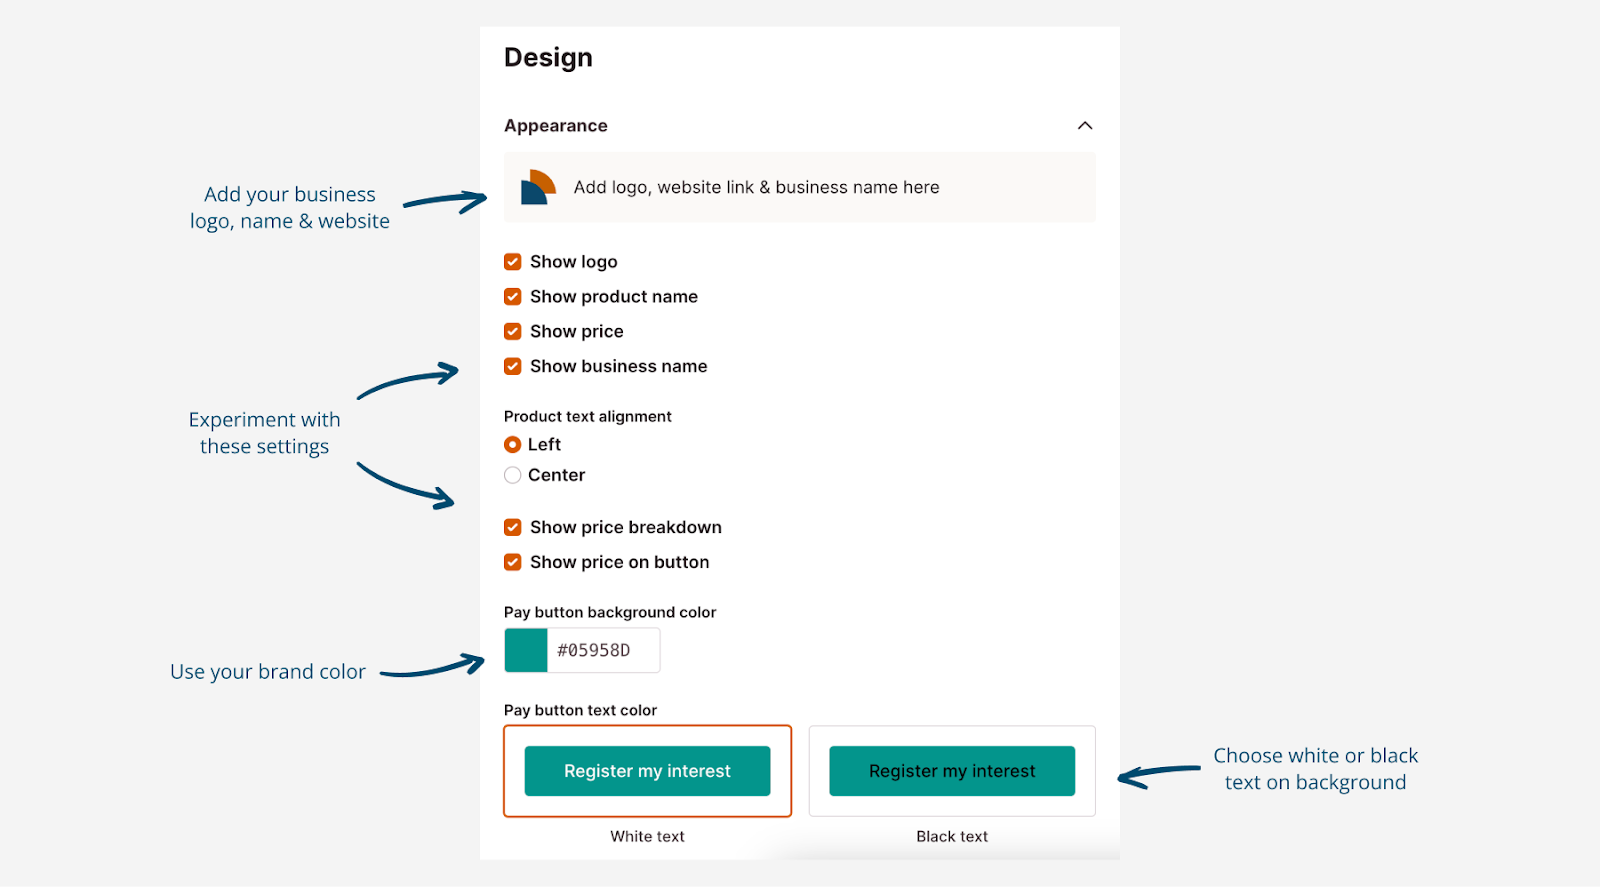
Task: Click the White text label
Action: coord(648,837)
